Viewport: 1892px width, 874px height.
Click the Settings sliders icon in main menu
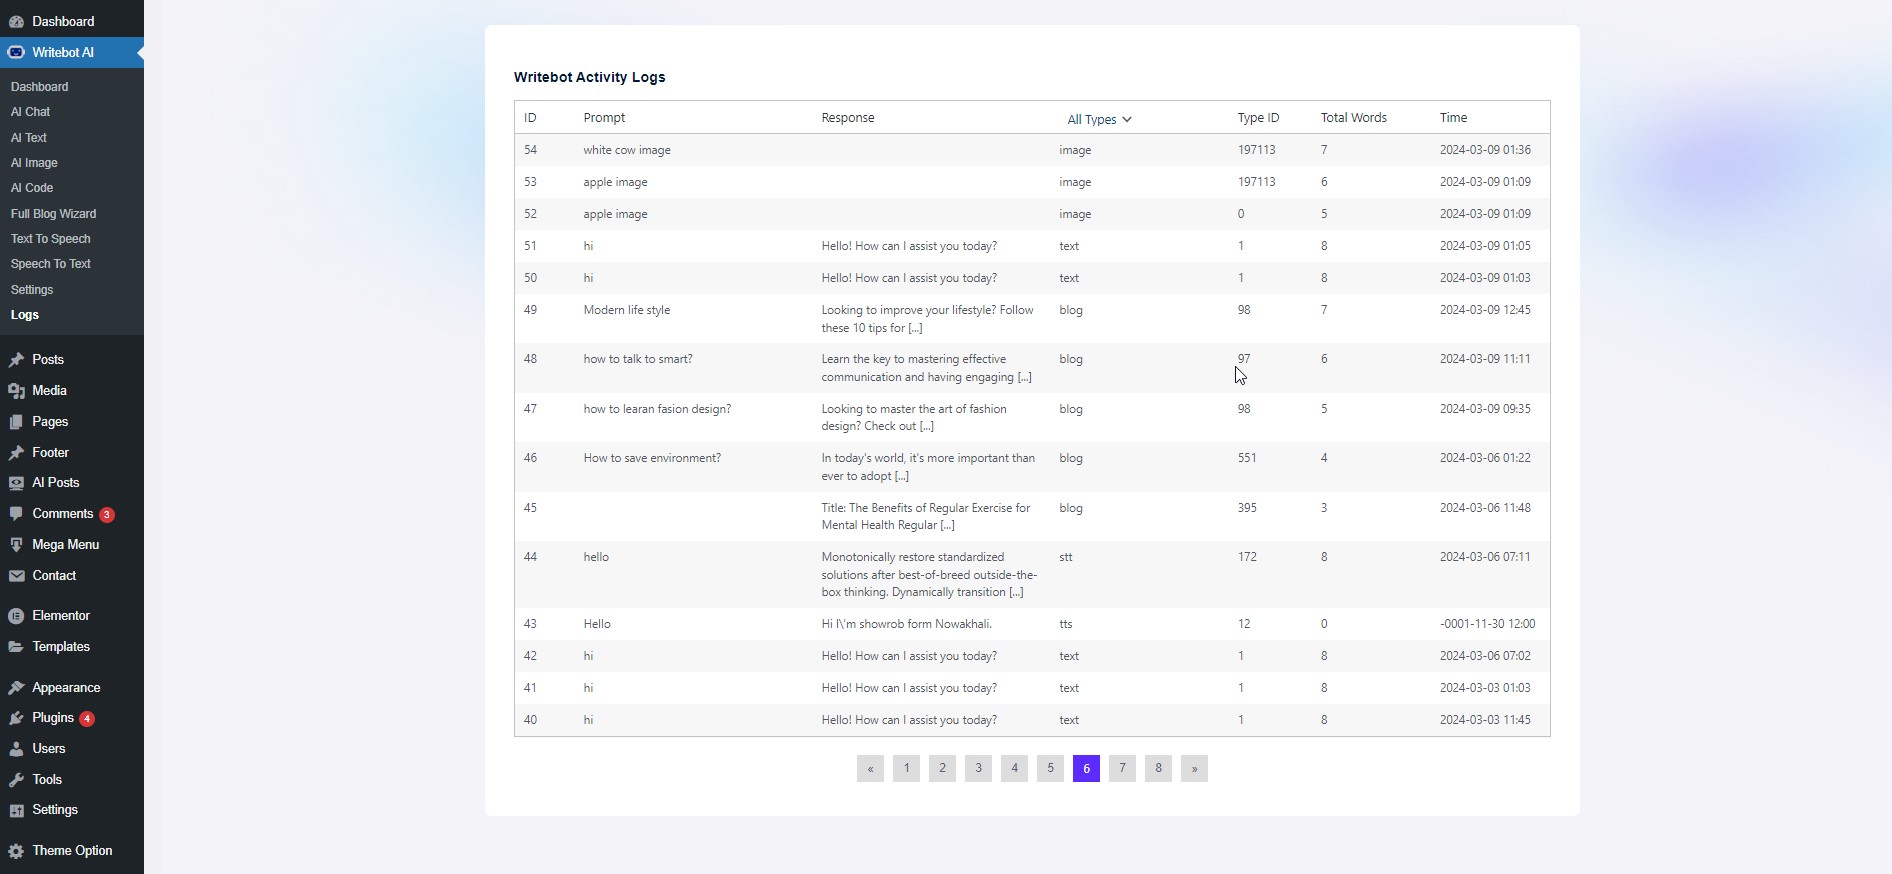[x=16, y=810]
